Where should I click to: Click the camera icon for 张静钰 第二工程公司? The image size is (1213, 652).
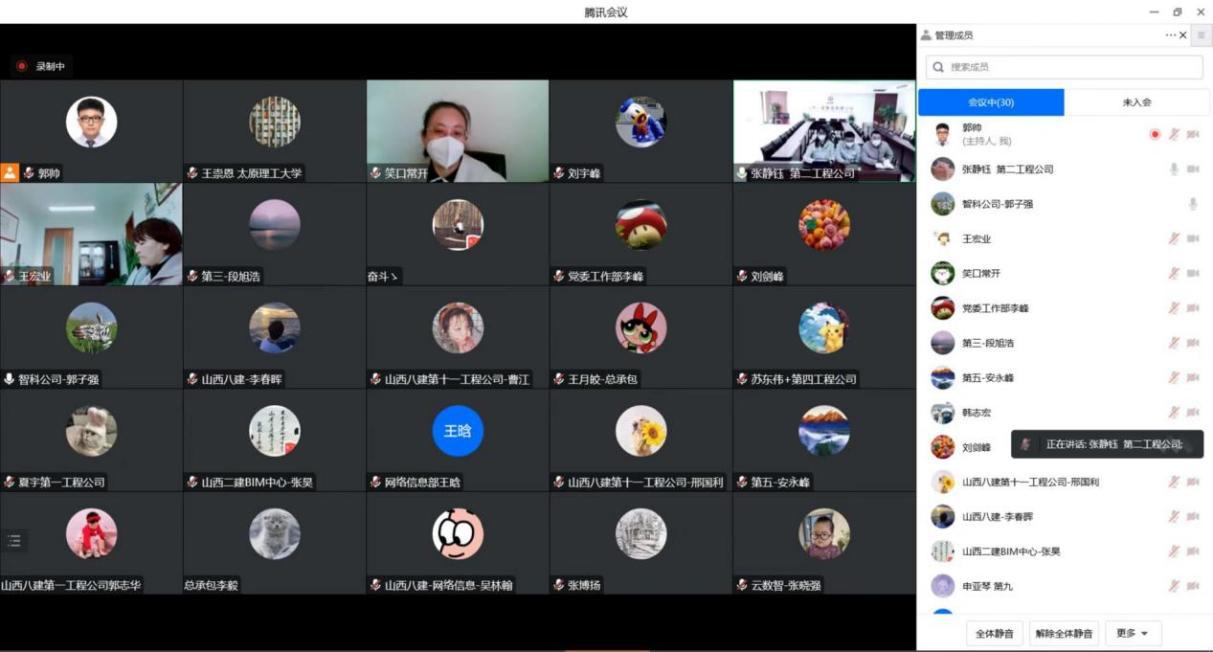click(1192, 169)
